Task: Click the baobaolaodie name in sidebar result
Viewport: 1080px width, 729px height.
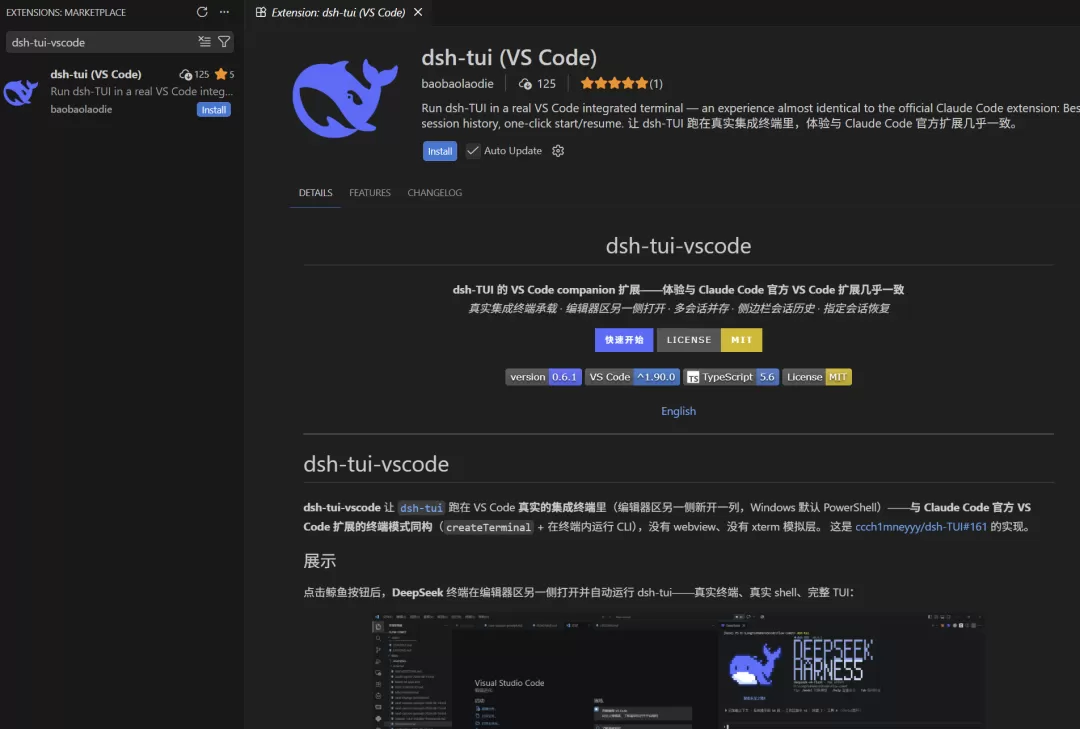Action: (x=81, y=109)
